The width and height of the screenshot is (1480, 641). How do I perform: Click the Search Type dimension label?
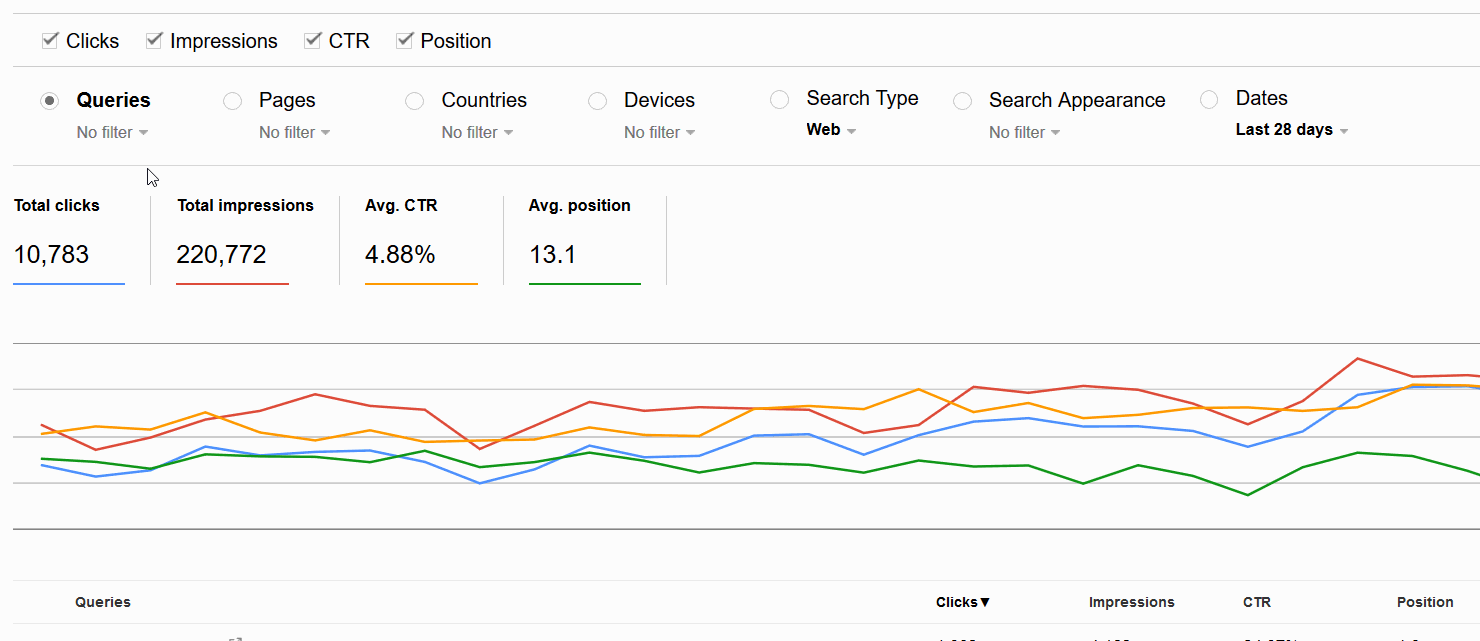click(x=862, y=98)
